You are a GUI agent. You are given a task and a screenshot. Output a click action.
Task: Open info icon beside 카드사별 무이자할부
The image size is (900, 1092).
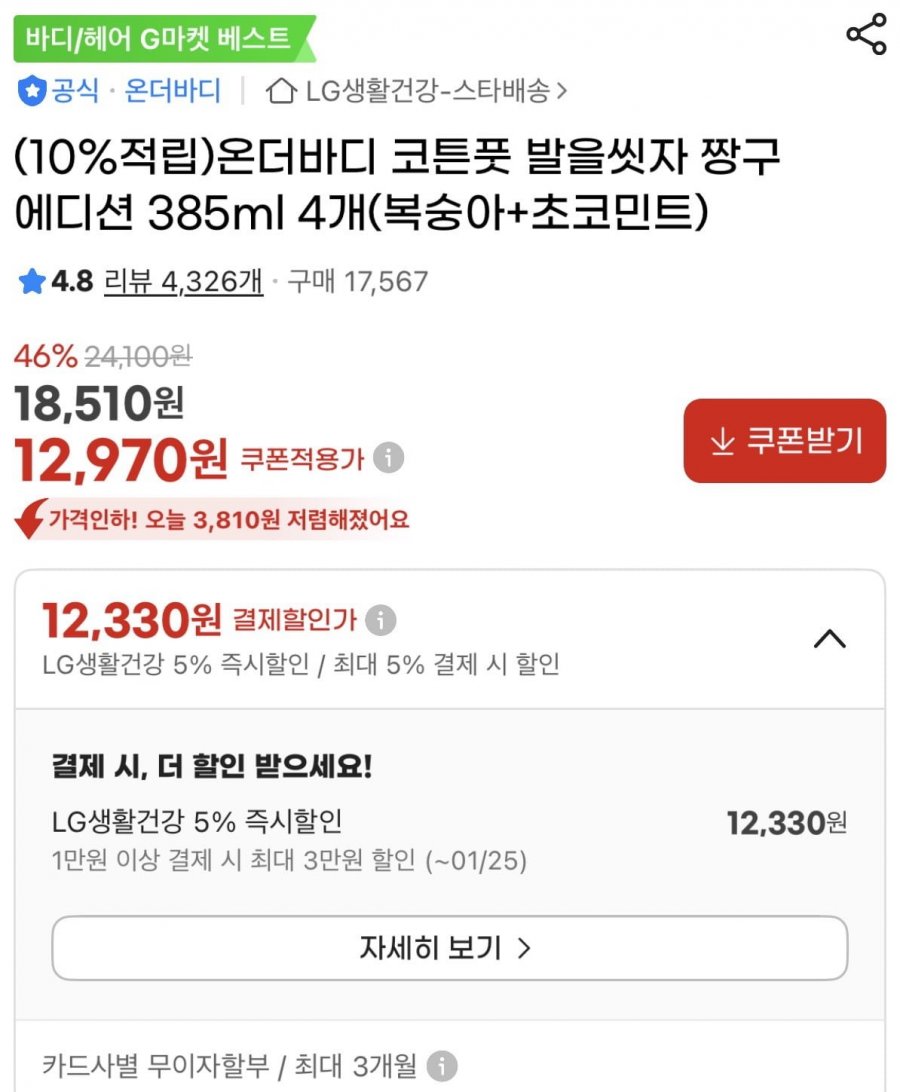click(x=442, y=1066)
